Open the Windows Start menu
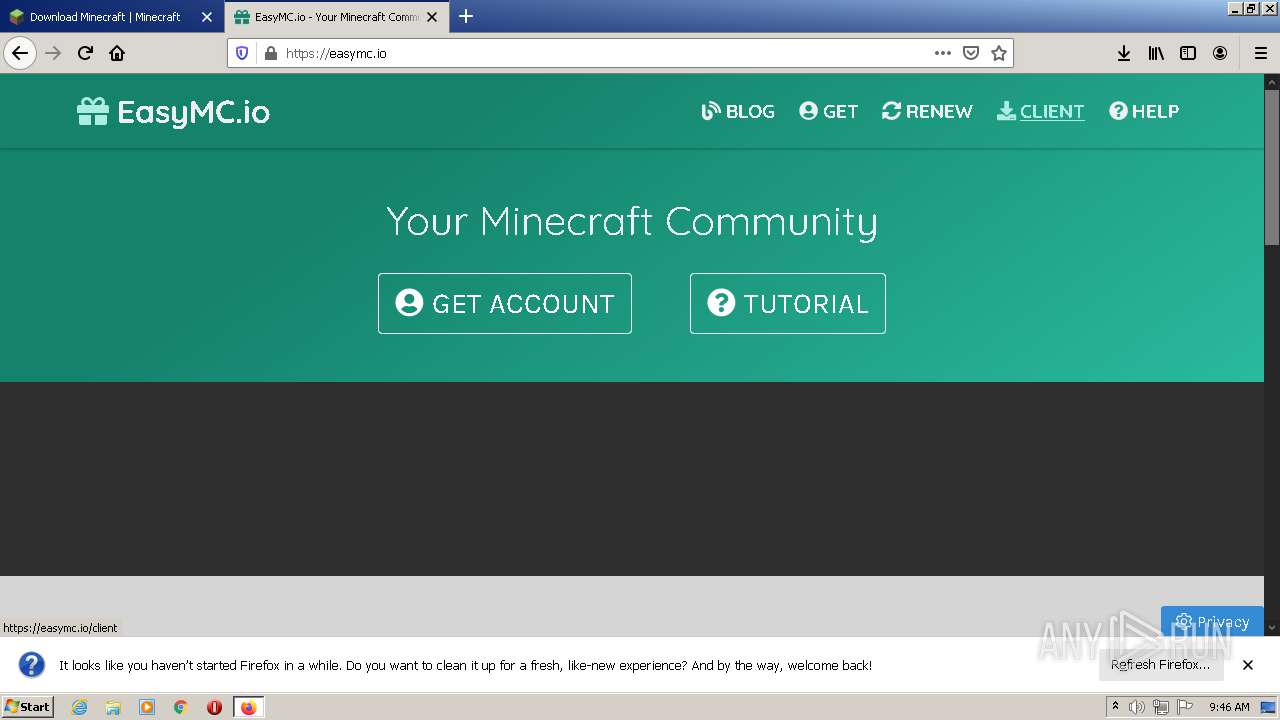 (27, 706)
